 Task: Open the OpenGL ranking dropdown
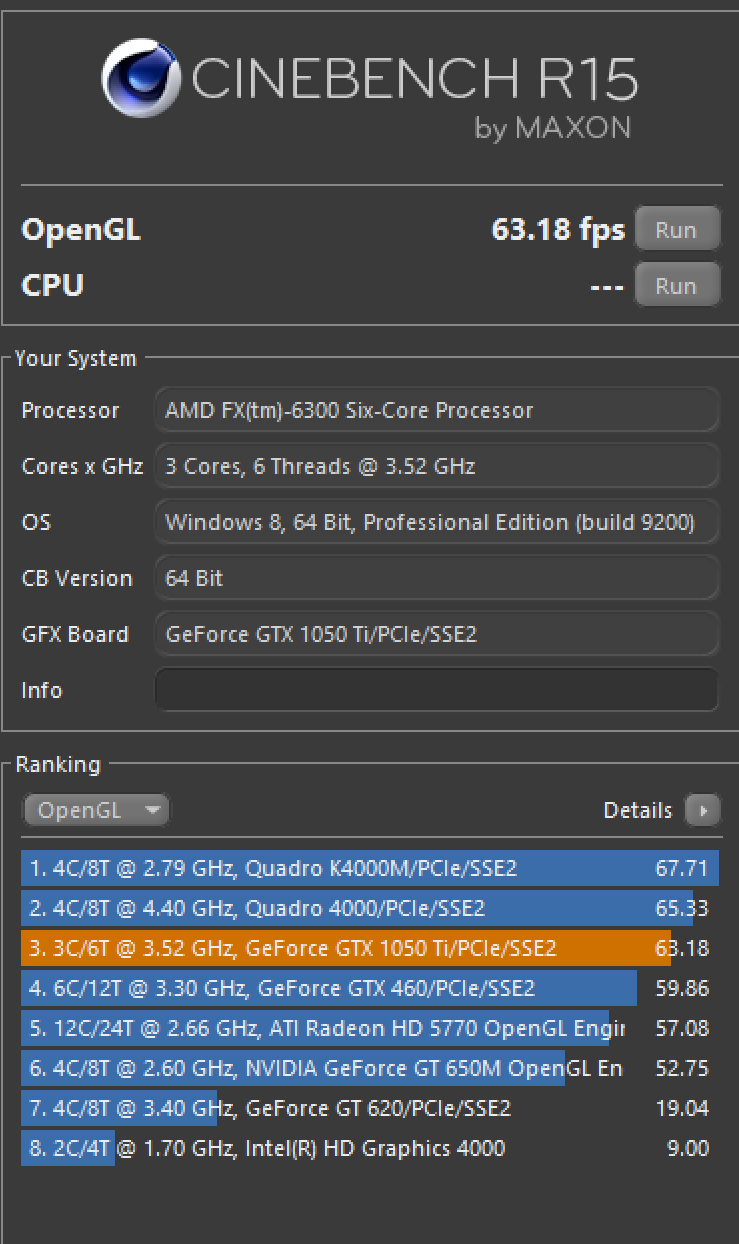click(96, 810)
